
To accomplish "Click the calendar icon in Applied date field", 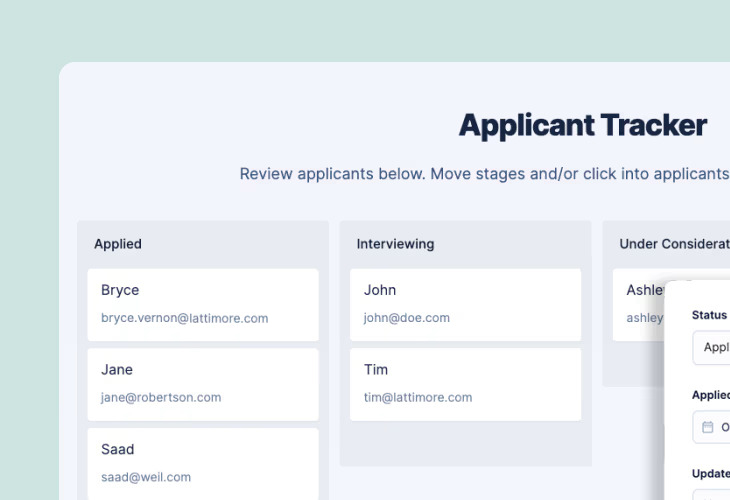I will click(x=707, y=427).
